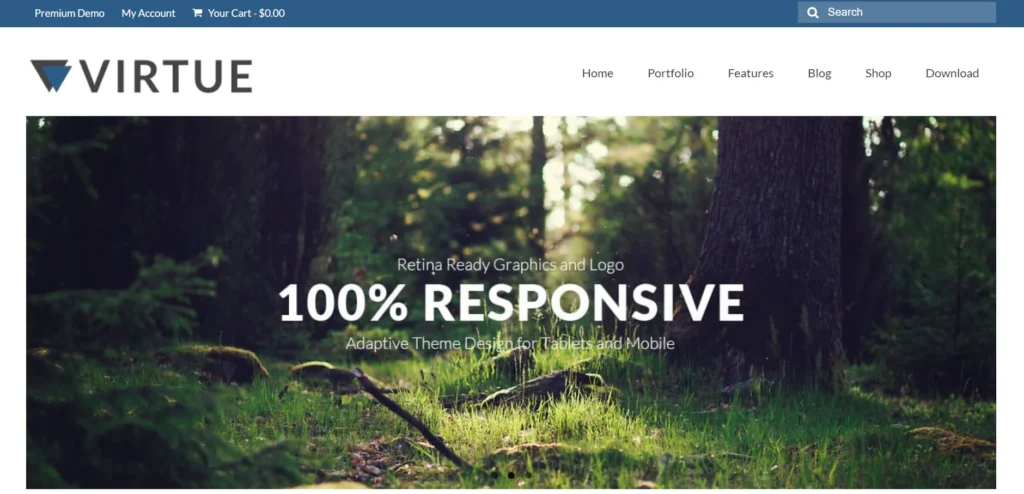Select the middle slider pagination dot
Image resolution: width=1024 pixels, height=494 pixels.
click(x=511, y=475)
